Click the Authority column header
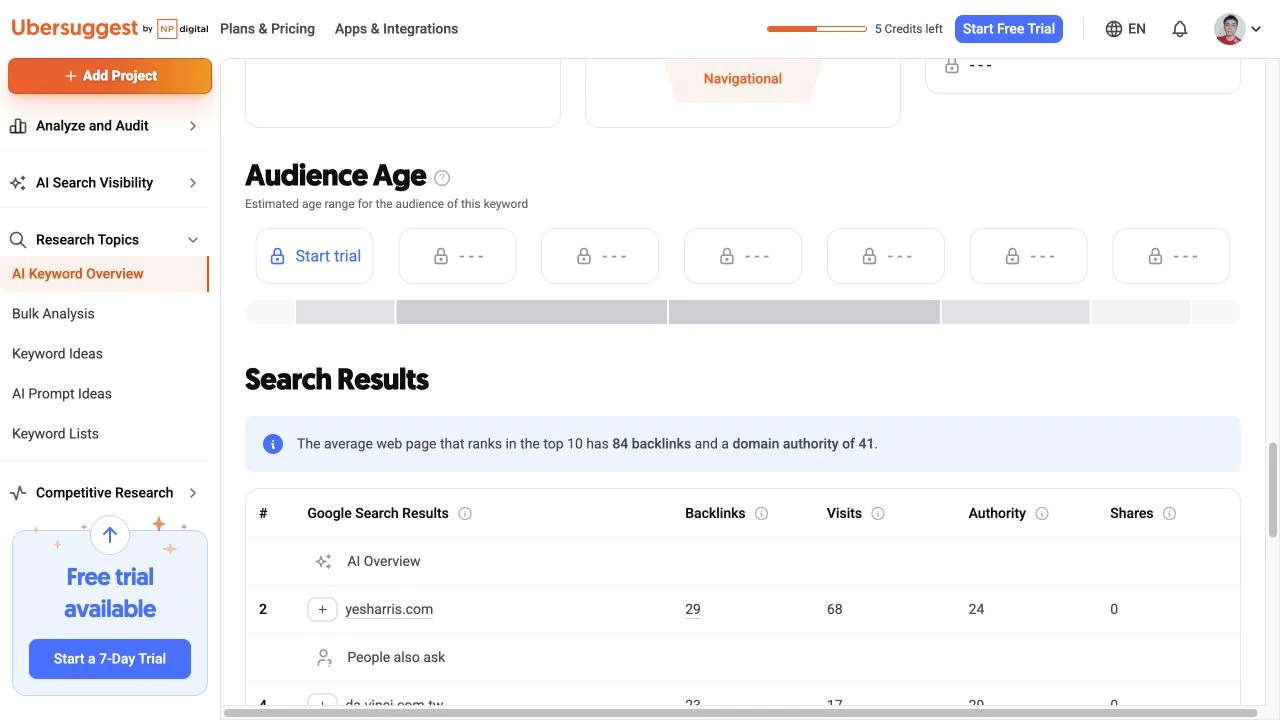 997,513
